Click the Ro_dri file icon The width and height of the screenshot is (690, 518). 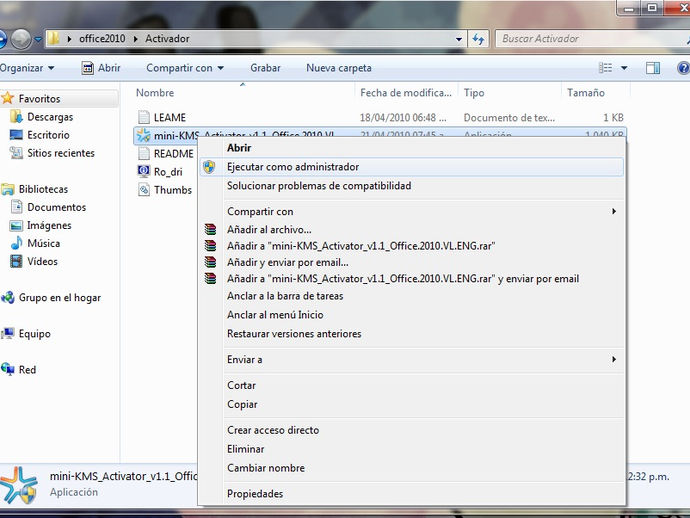143,171
